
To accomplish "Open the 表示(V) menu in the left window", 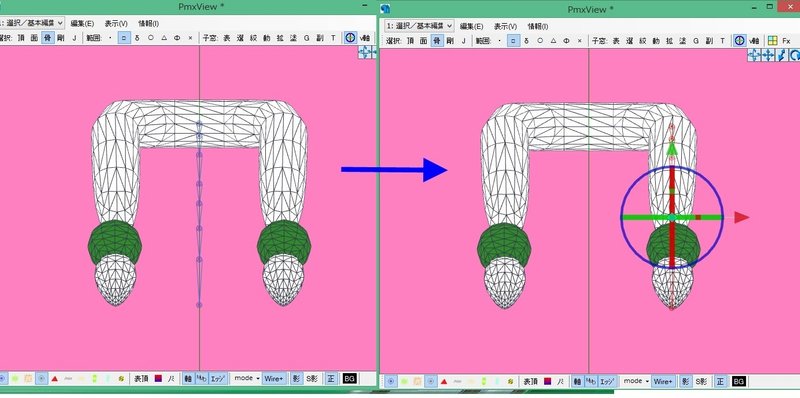I will click(x=116, y=23).
